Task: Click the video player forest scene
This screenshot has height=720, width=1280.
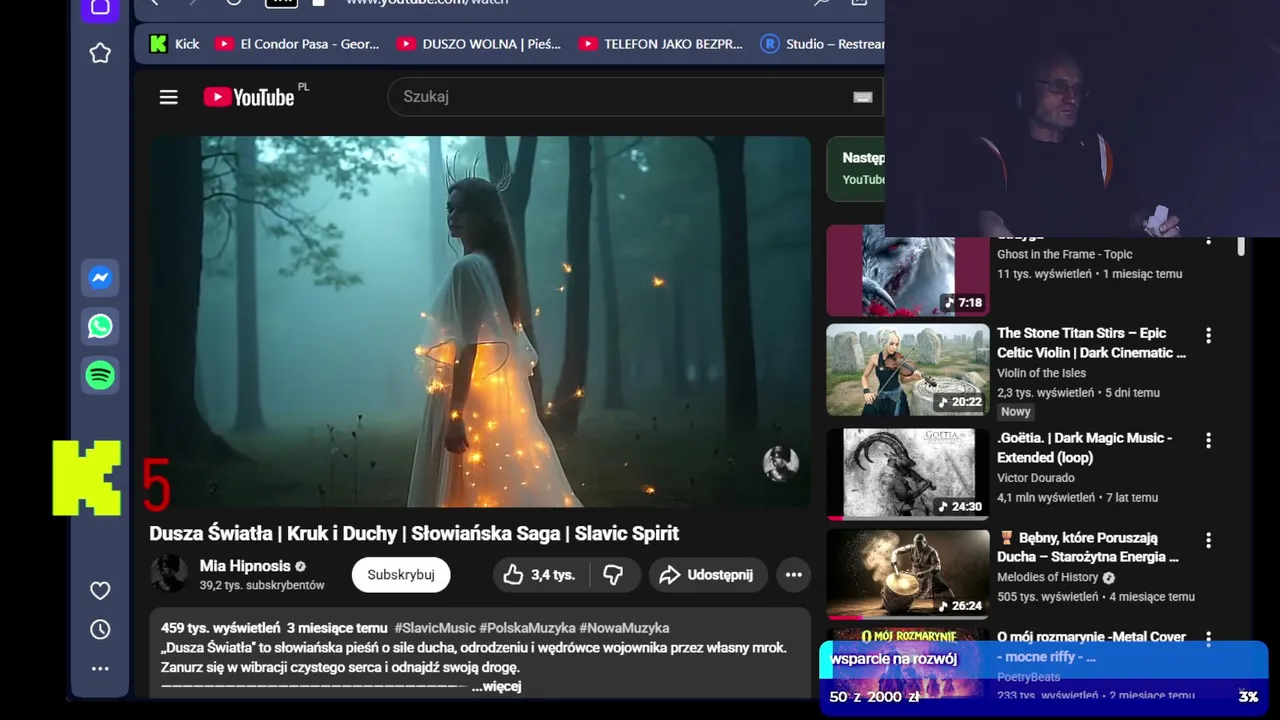Action: click(480, 322)
